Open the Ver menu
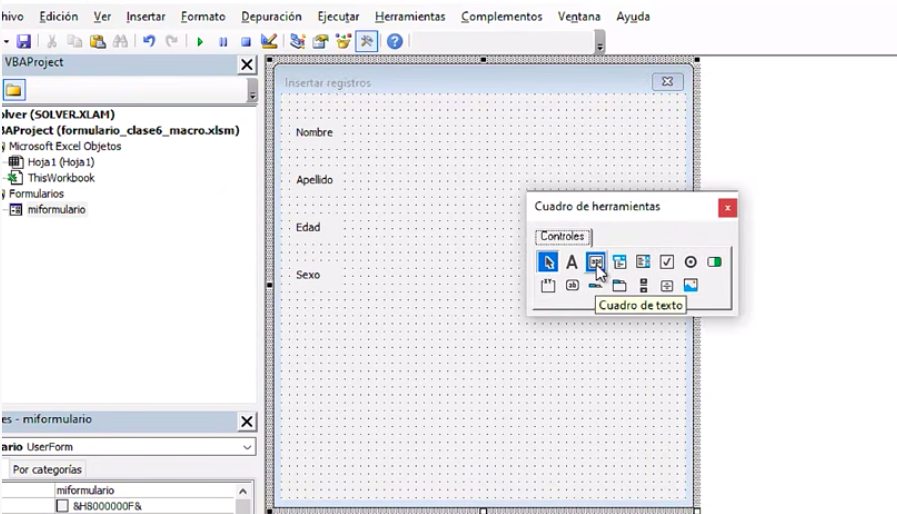The image size is (897, 514). click(x=102, y=17)
